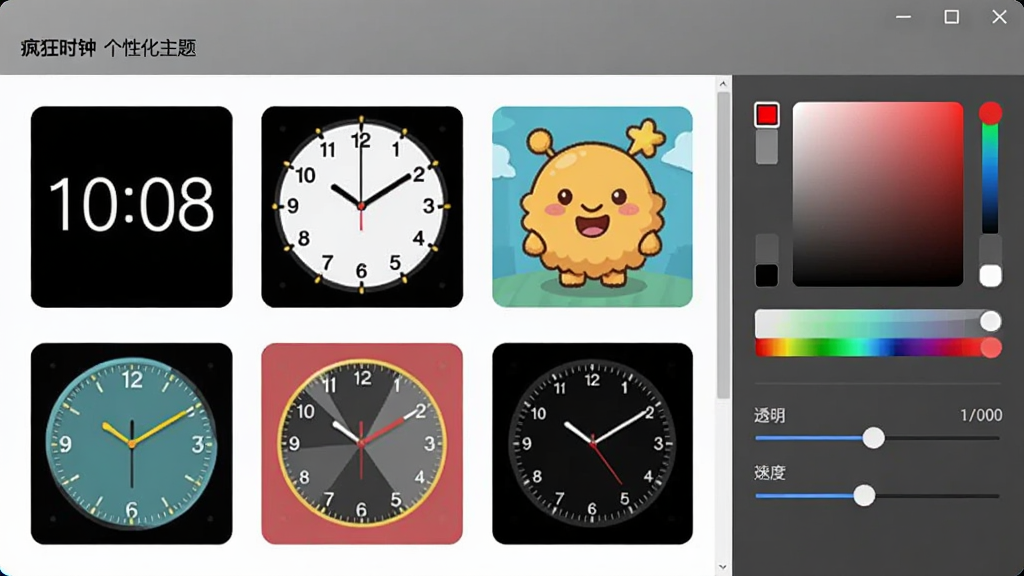This screenshot has height=576, width=1024.
Task: Click the dark gray swatch above black
Action: (x=767, y=248)
